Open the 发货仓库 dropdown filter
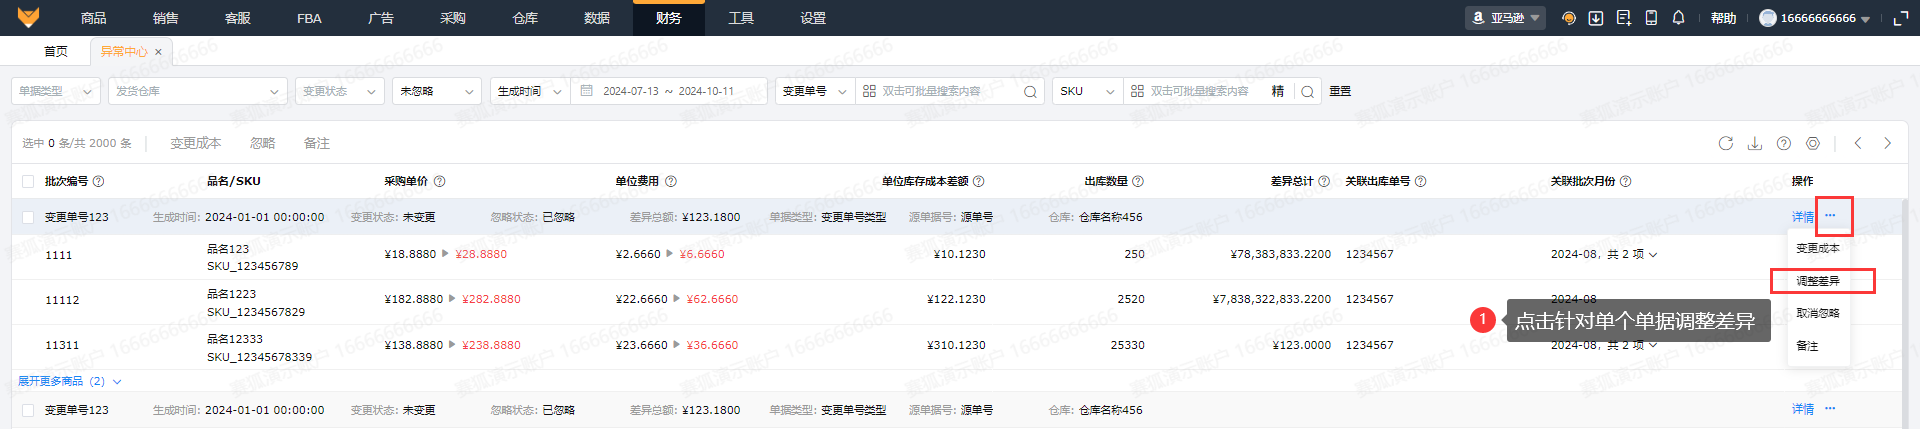 point(197,91)
